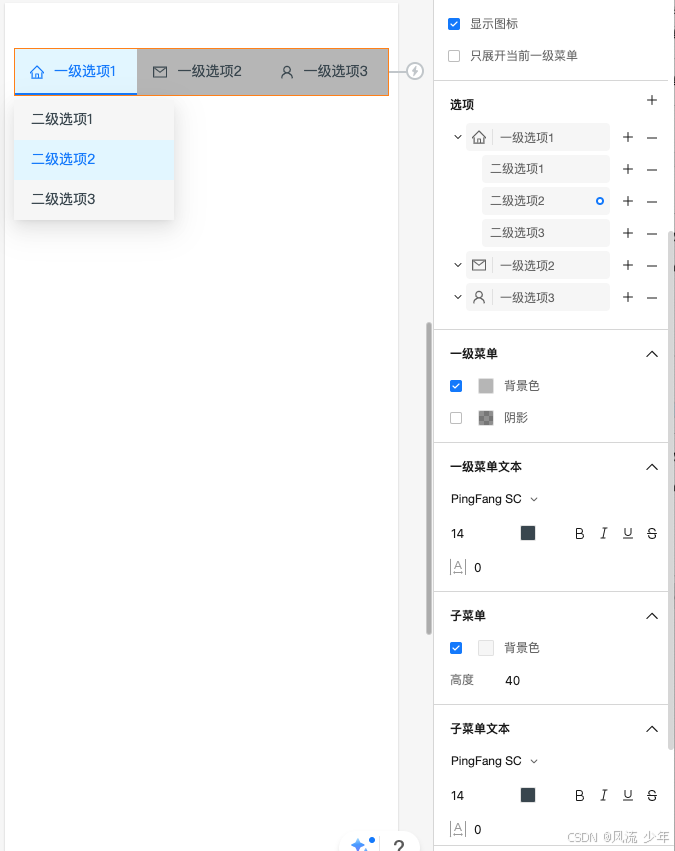This screenshot has width=675, height=851.
Task: Pick the 阴影 shadow color swatch
Action: 486,418
